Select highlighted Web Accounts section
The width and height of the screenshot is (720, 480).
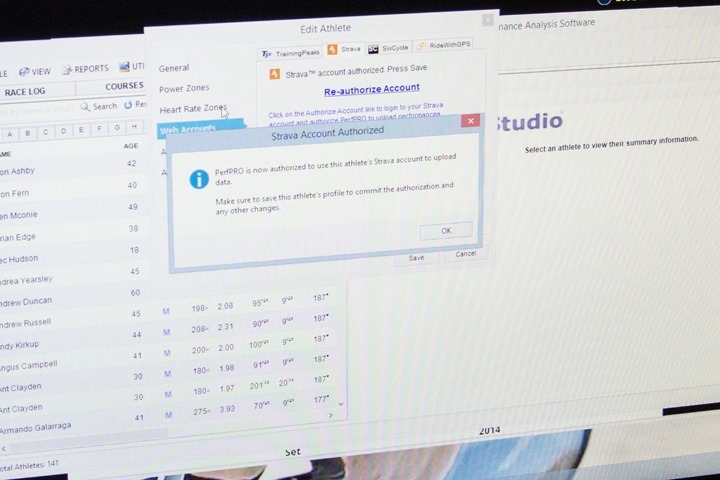pos(200,128)
